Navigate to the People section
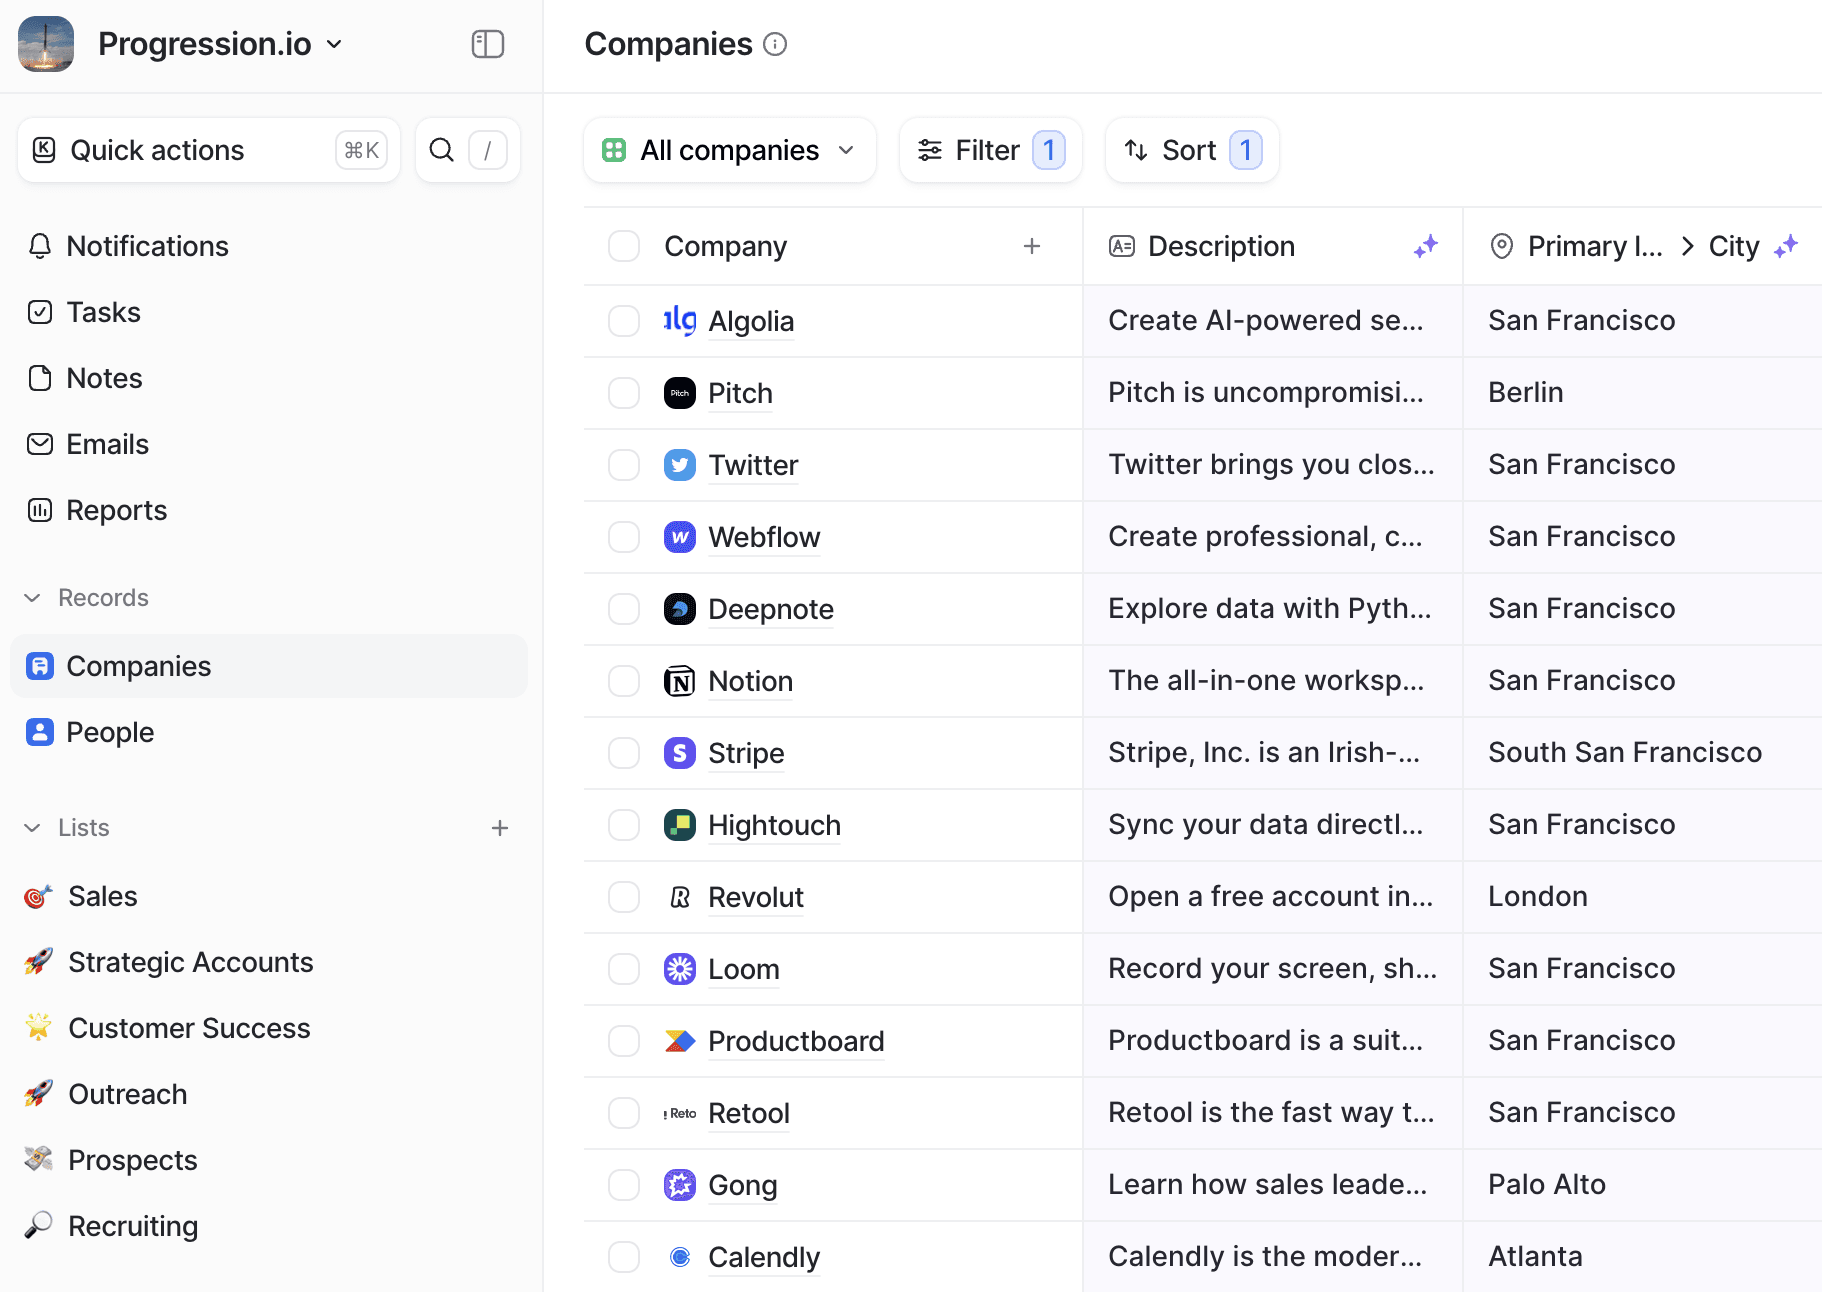The image size is (1822, 1292). point(109,731)
